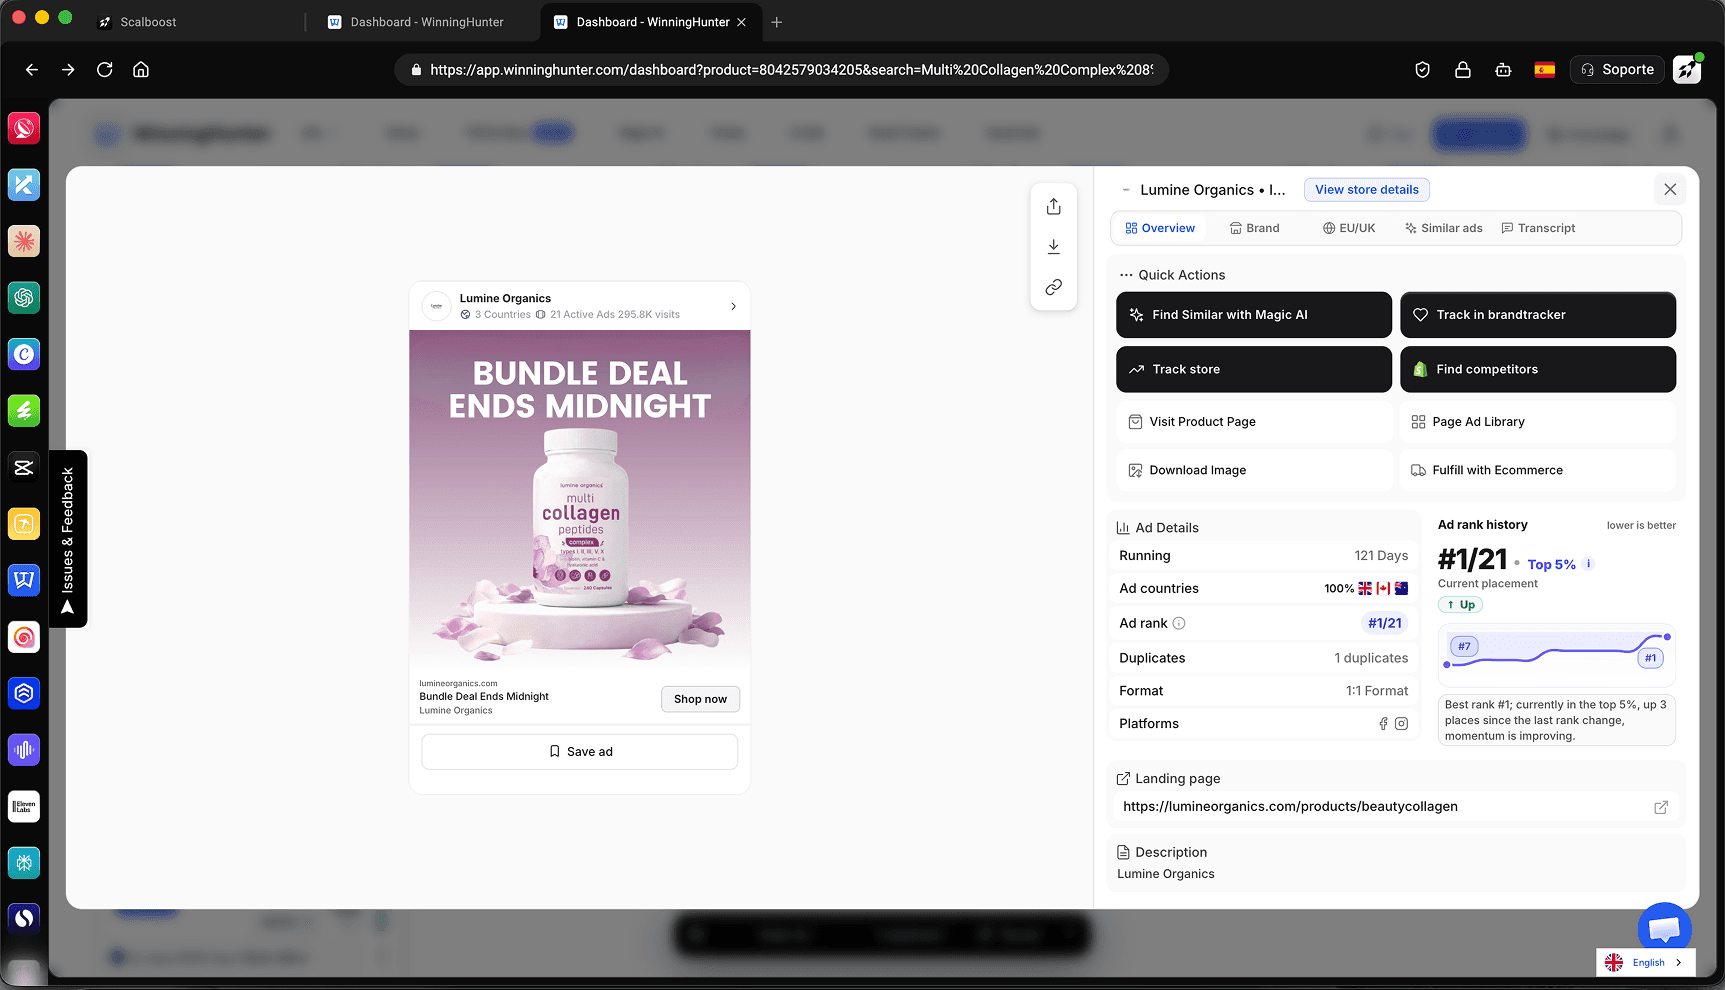
Task: Click View store details link
Action: pos(1366,190)
